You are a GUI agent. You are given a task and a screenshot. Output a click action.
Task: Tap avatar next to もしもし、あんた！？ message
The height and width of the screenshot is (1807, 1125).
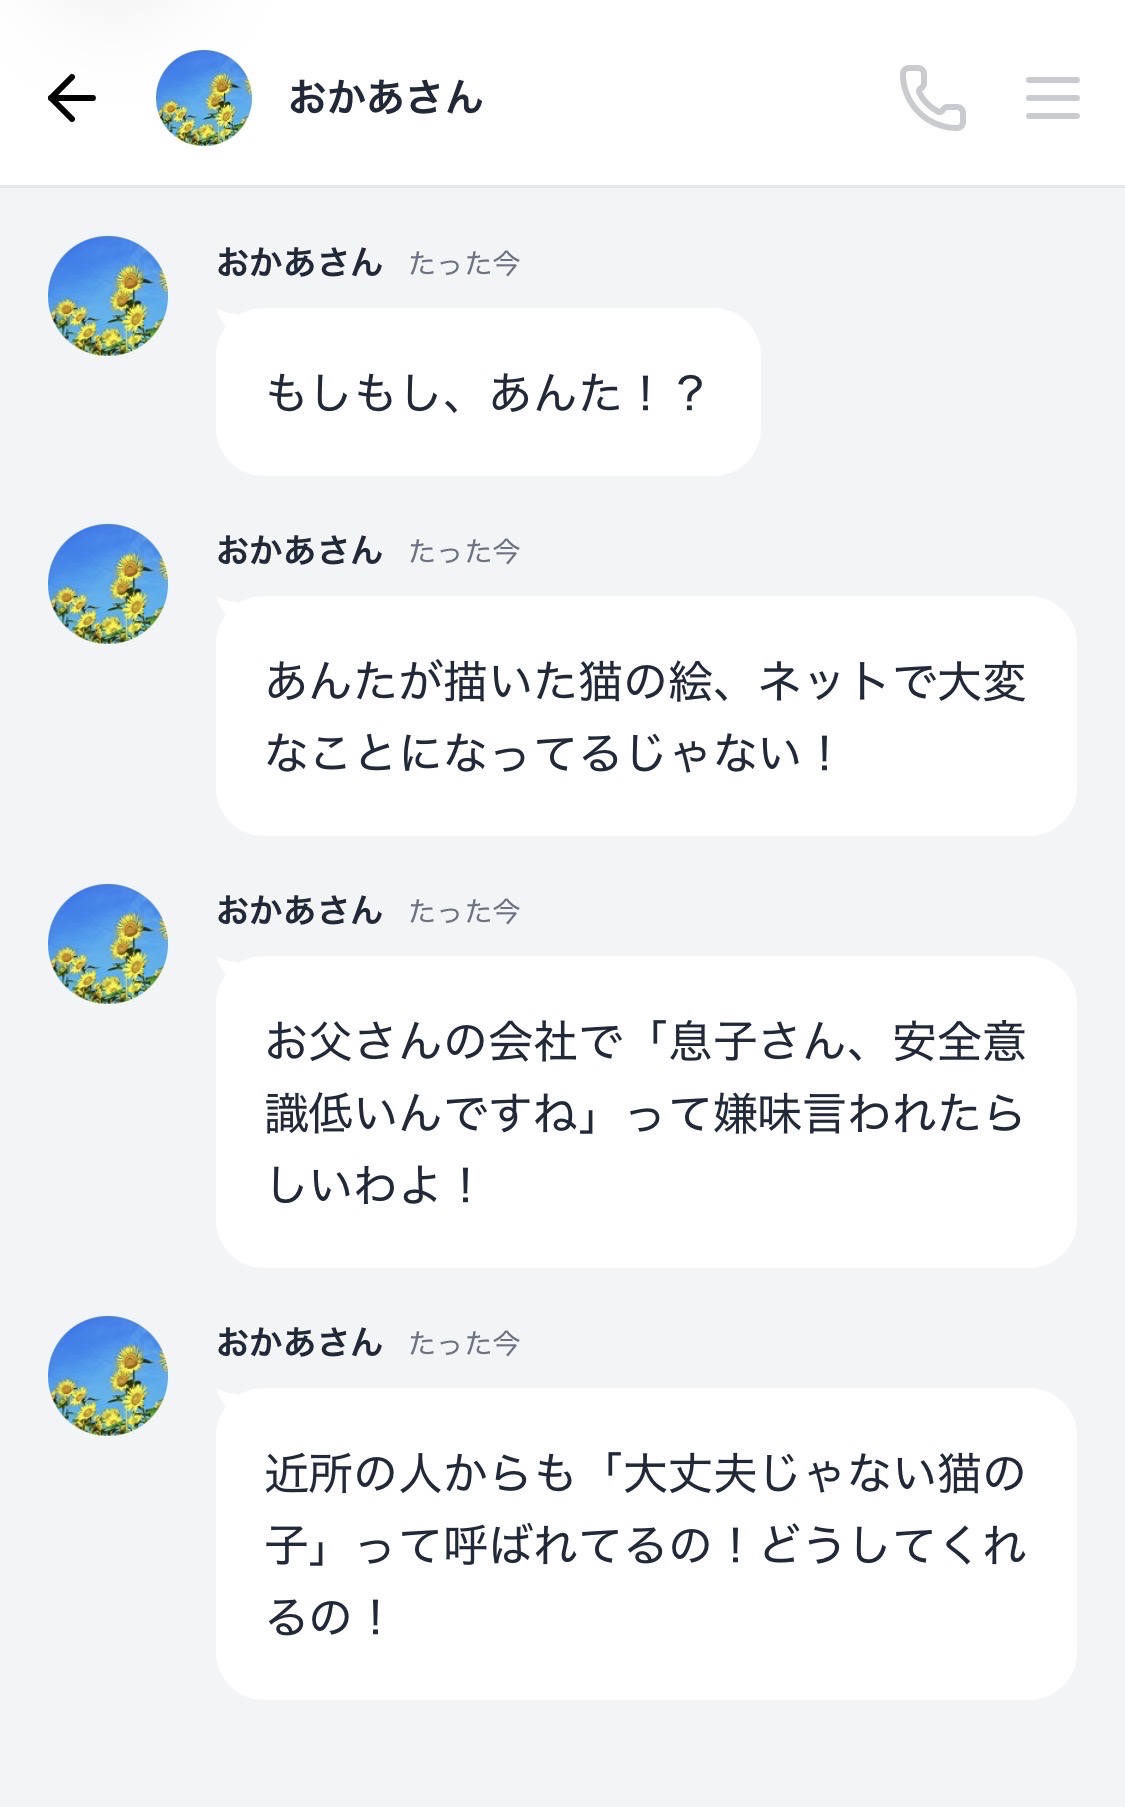[108, 296]
